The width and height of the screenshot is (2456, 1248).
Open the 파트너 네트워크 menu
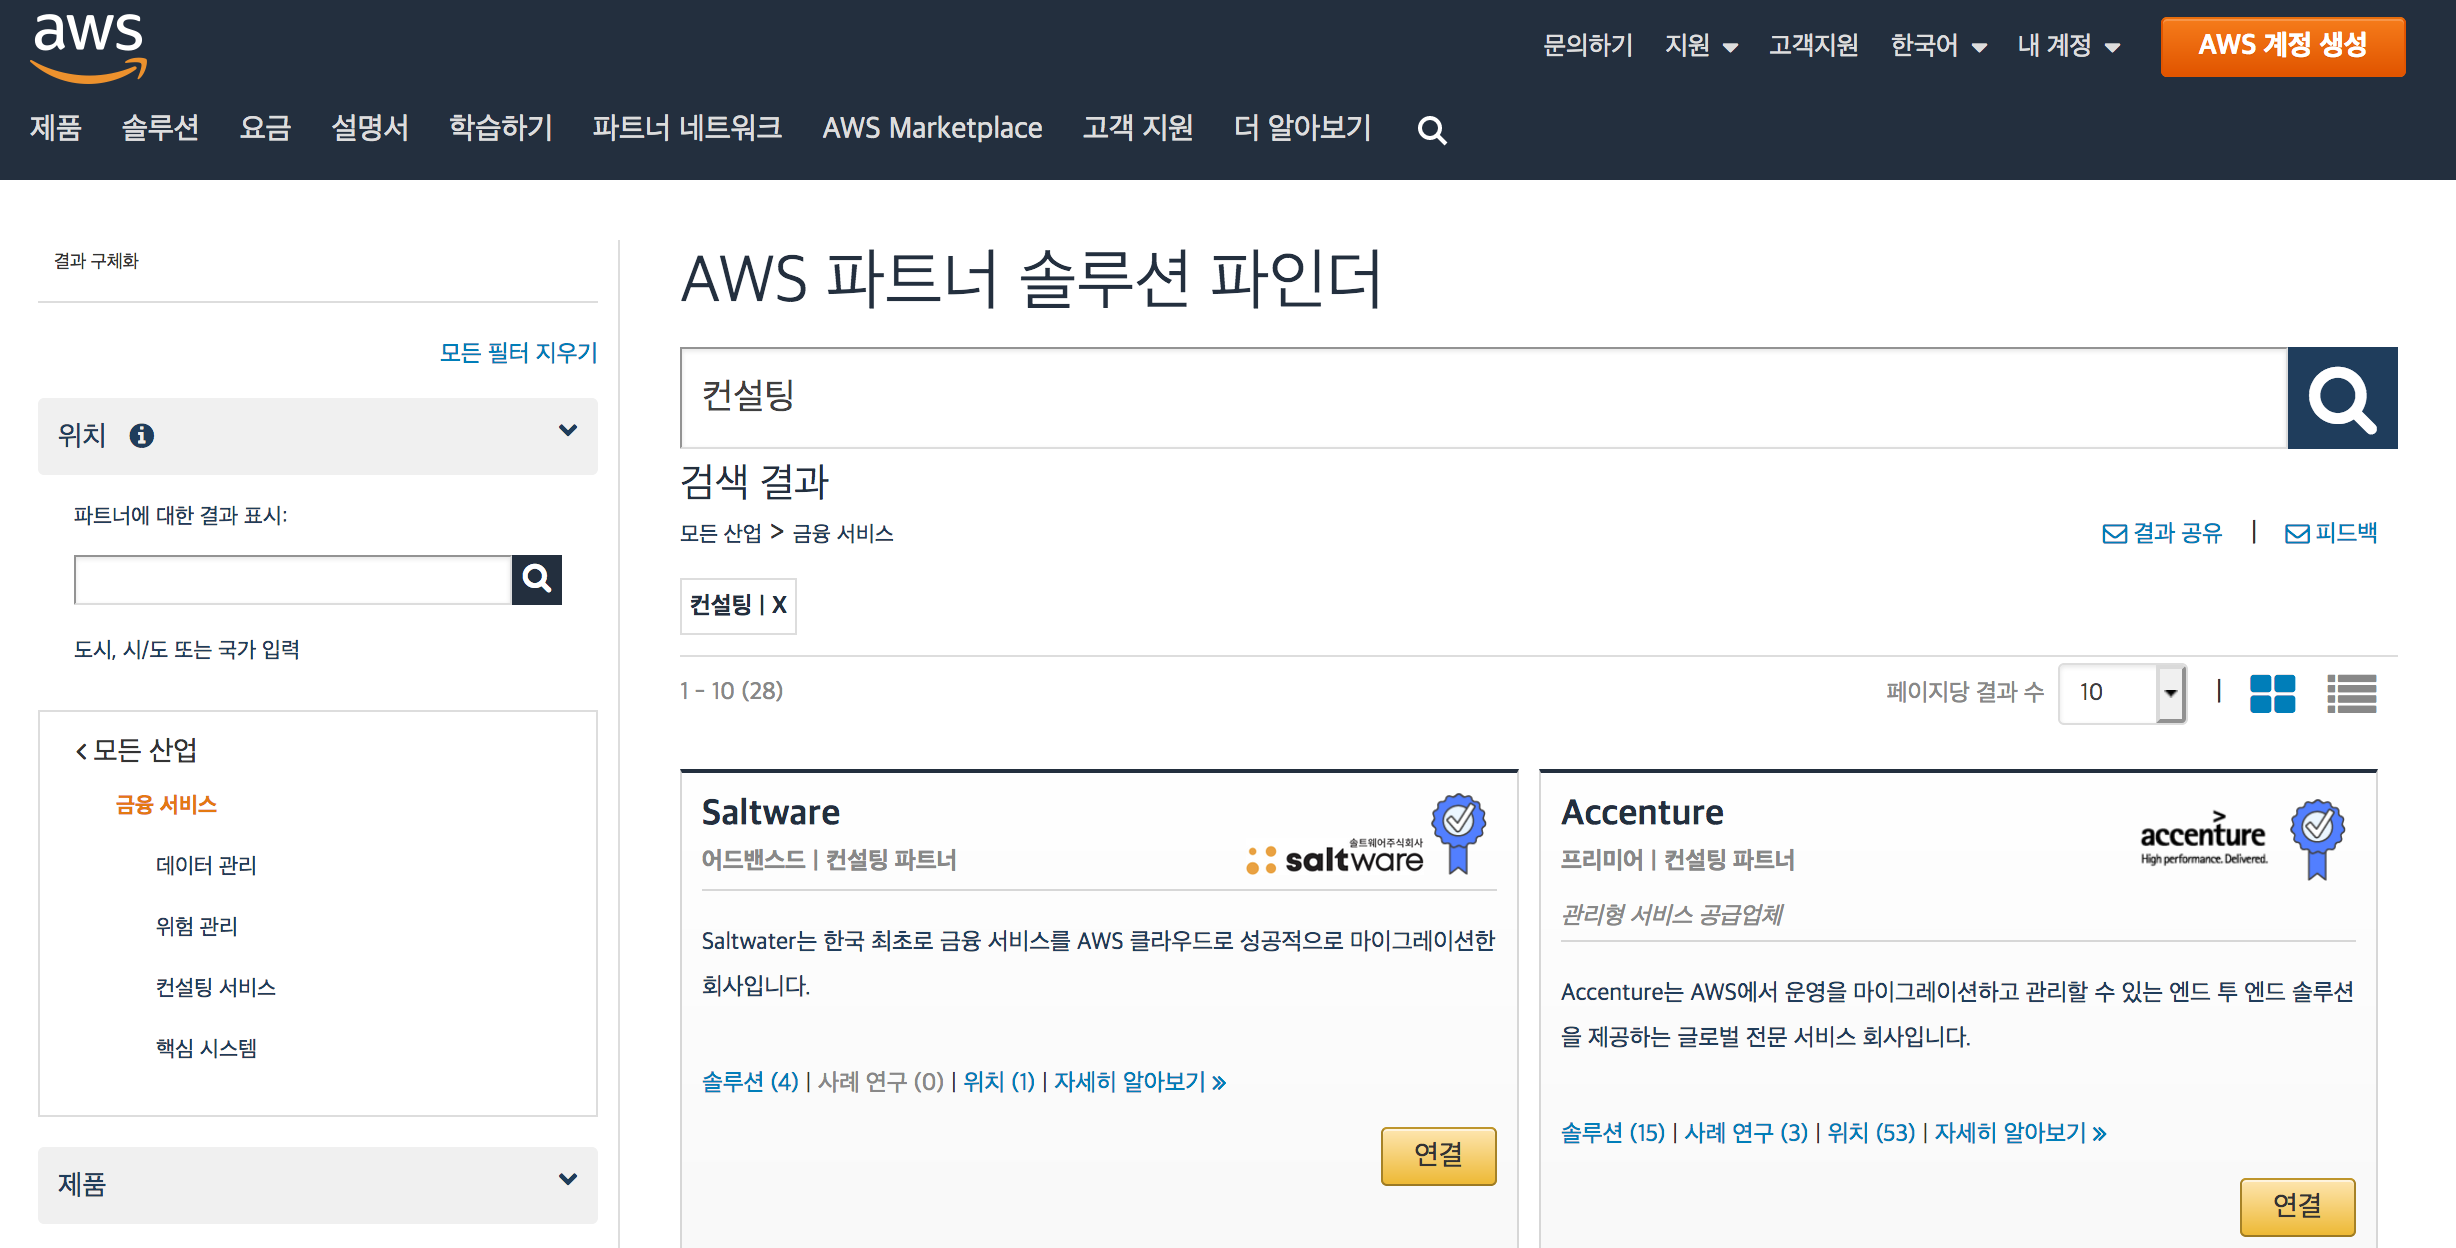point(687,127)
